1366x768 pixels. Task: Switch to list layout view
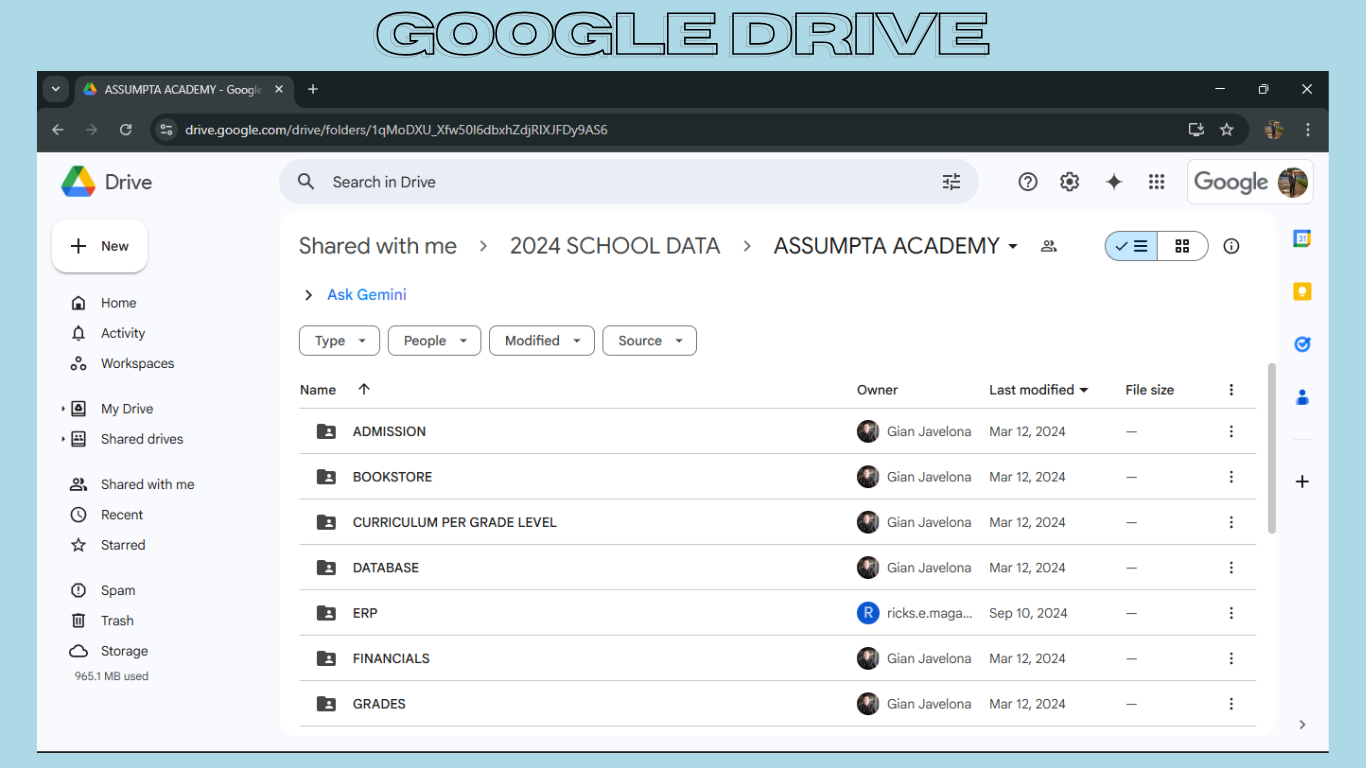(x=1132, y=246)
